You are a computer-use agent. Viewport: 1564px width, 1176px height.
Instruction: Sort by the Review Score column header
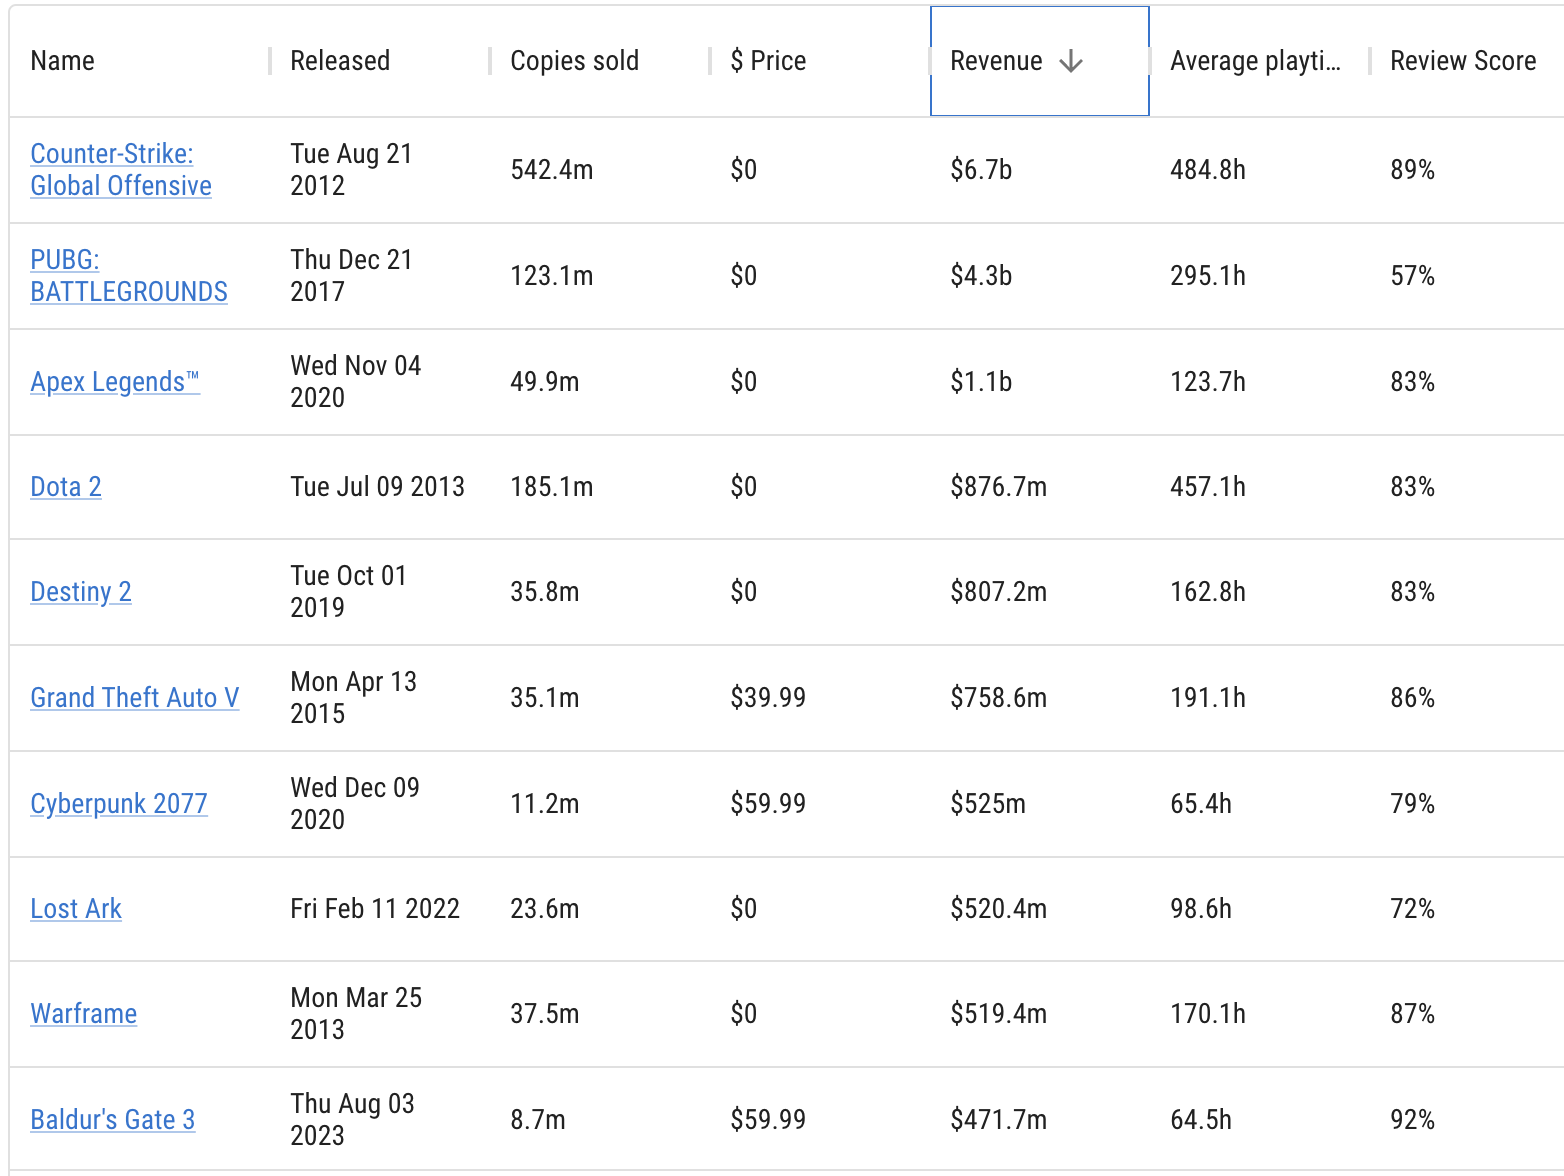click(x=1463, y=61)
